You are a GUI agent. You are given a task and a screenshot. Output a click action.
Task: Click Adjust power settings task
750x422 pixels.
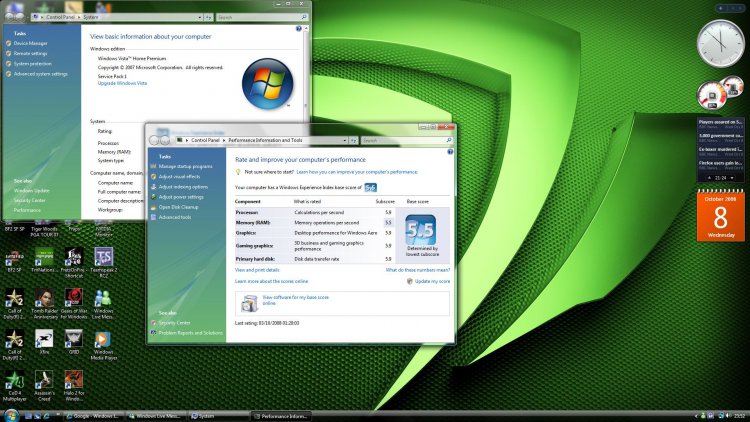(181, 197)
